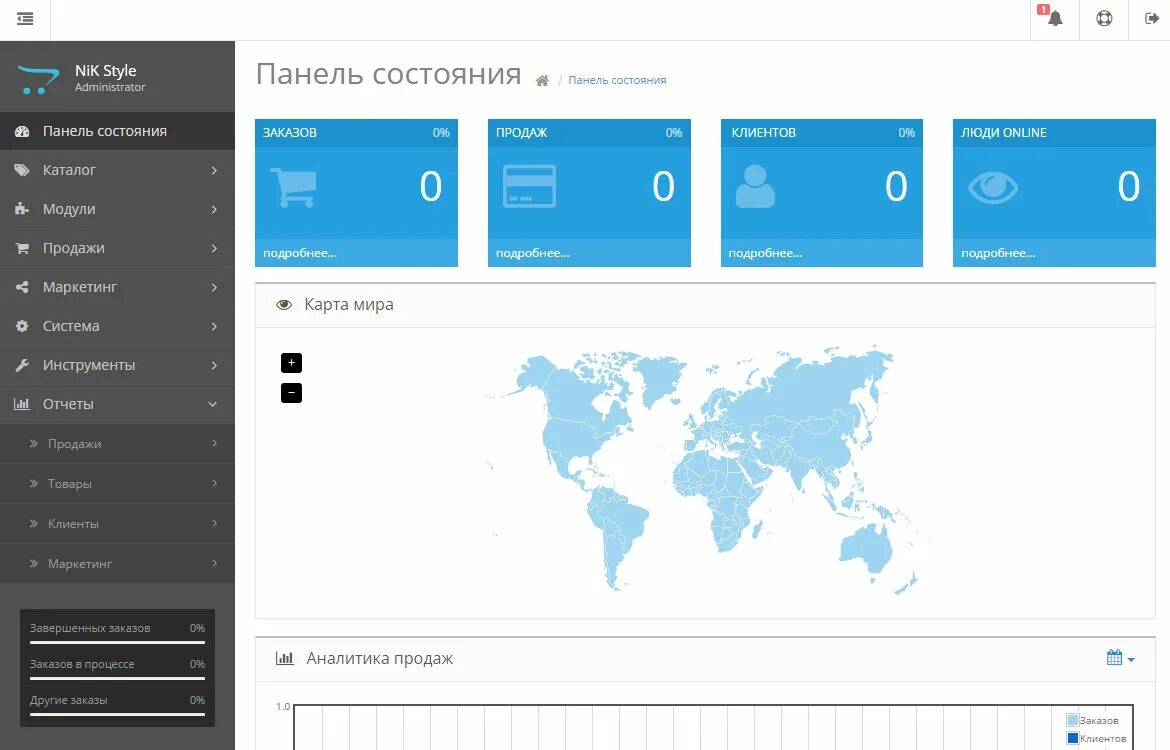Expand the Инструменты menu chevron
Screen dimensions: 1170x750
coord(214,365)
